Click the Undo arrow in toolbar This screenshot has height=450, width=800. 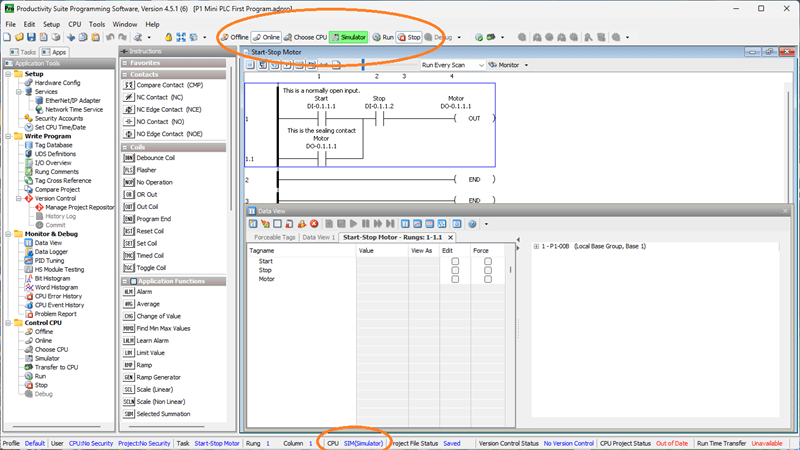pos(110,37)
